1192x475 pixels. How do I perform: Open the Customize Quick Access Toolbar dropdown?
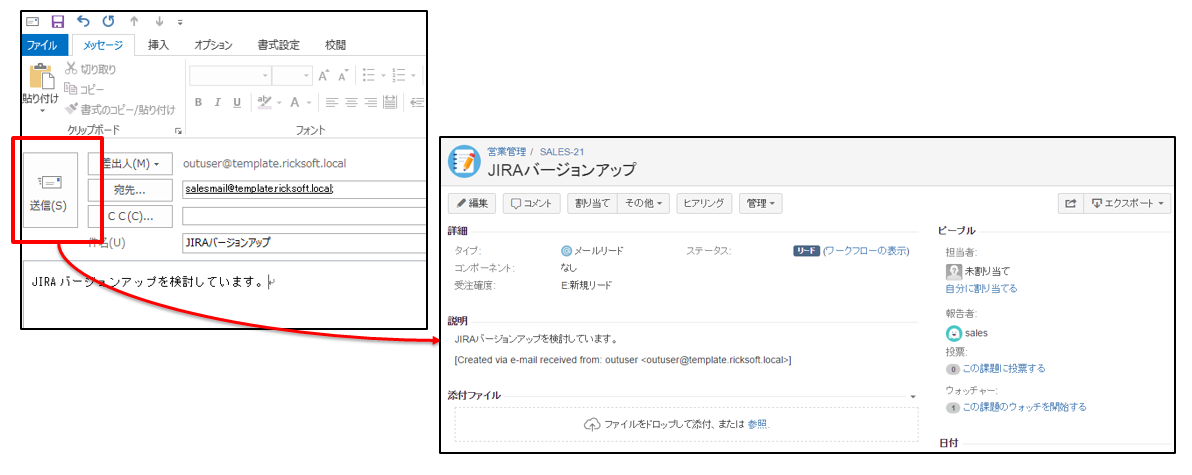(180, 22)
